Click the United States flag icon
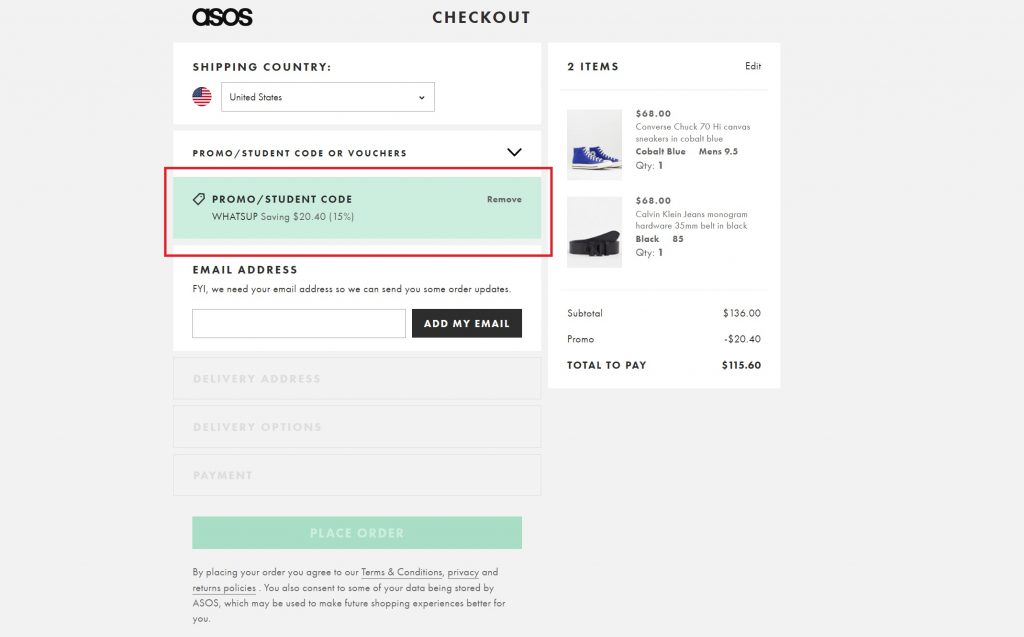This screenshot has height=637, width=1024. [x=202, y=97]
